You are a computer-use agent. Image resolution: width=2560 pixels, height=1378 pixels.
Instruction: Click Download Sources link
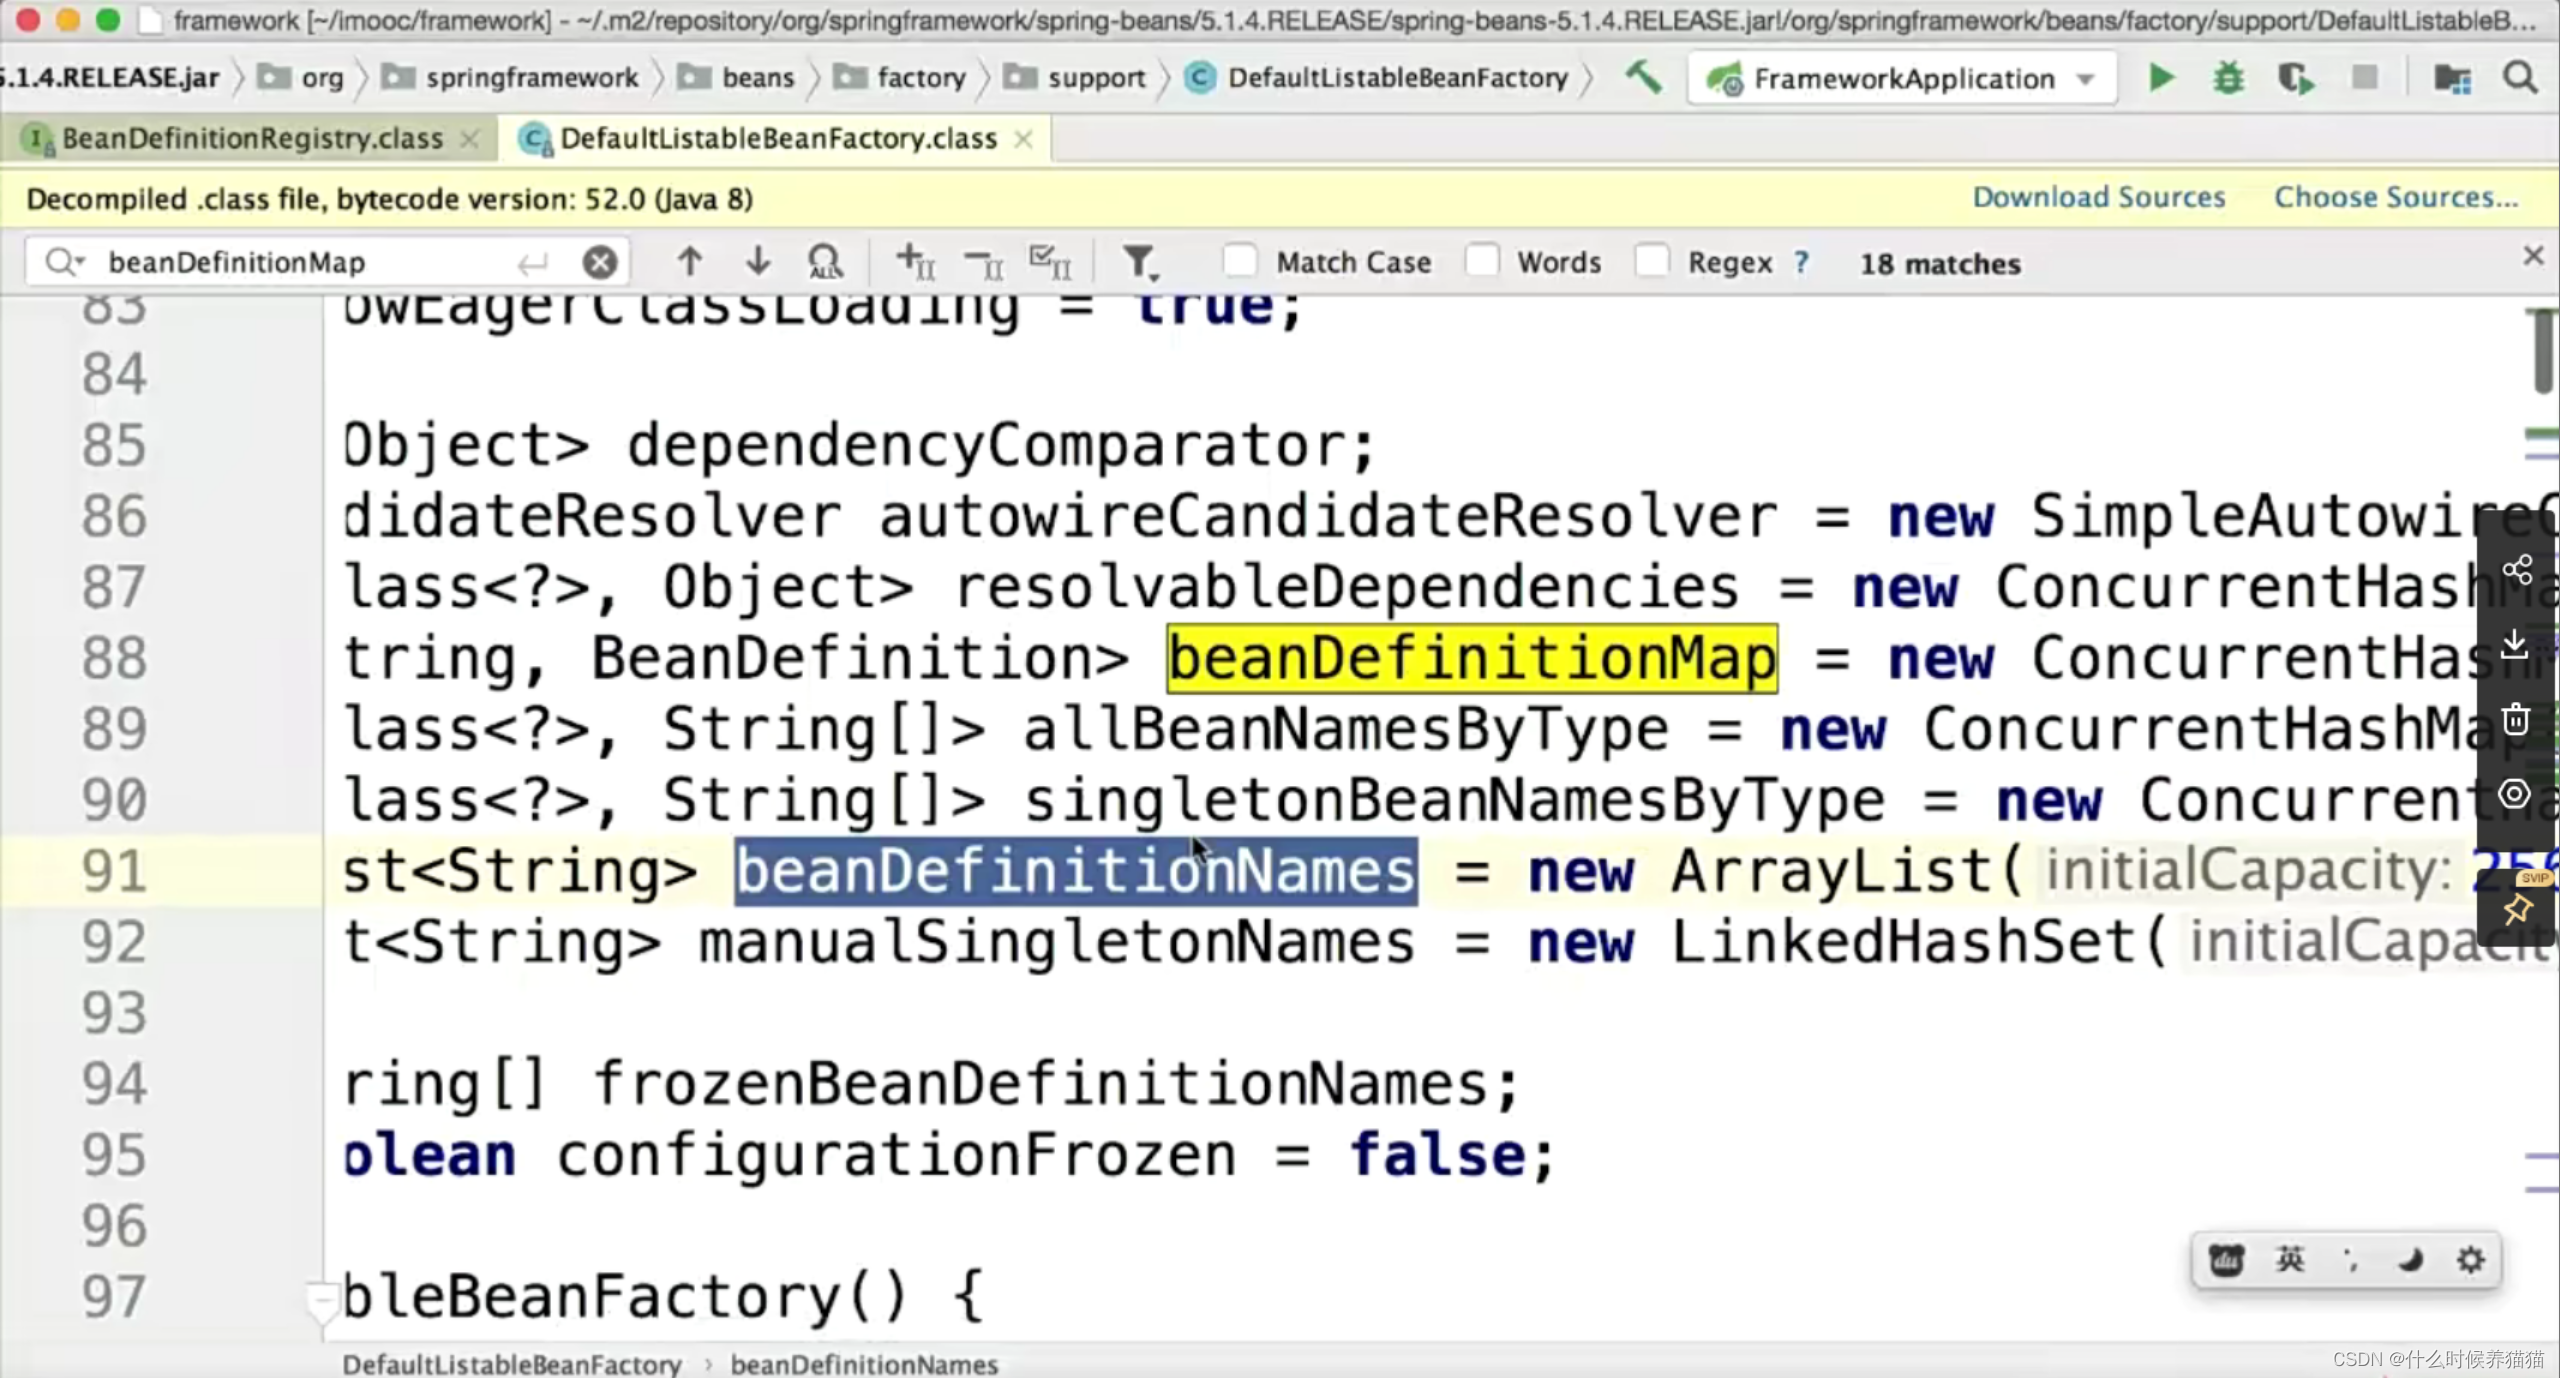point(2098,198)
